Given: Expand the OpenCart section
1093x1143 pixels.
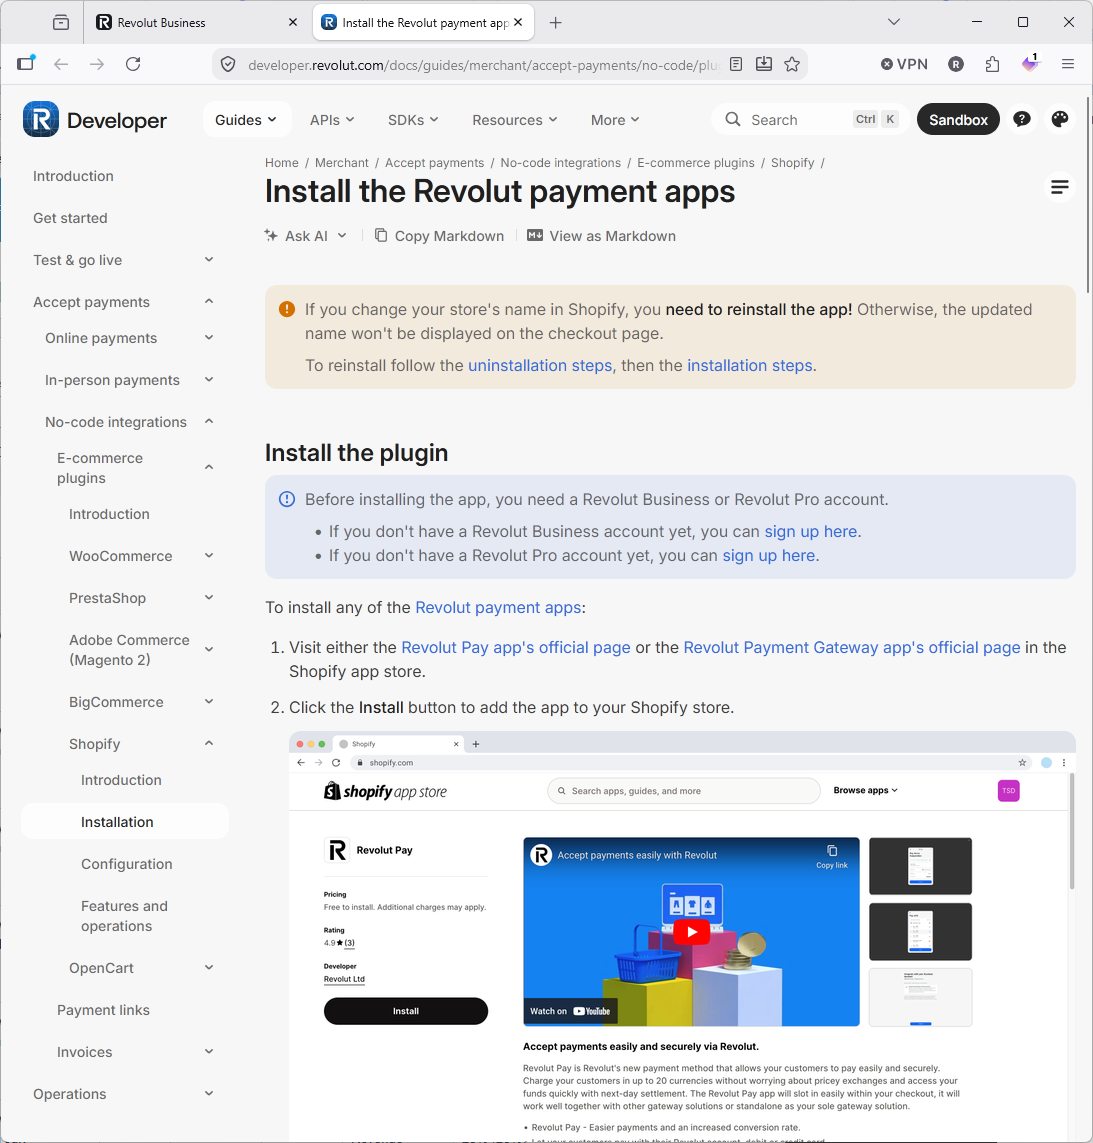Looking at the screenshot, I should coord(209,967).
